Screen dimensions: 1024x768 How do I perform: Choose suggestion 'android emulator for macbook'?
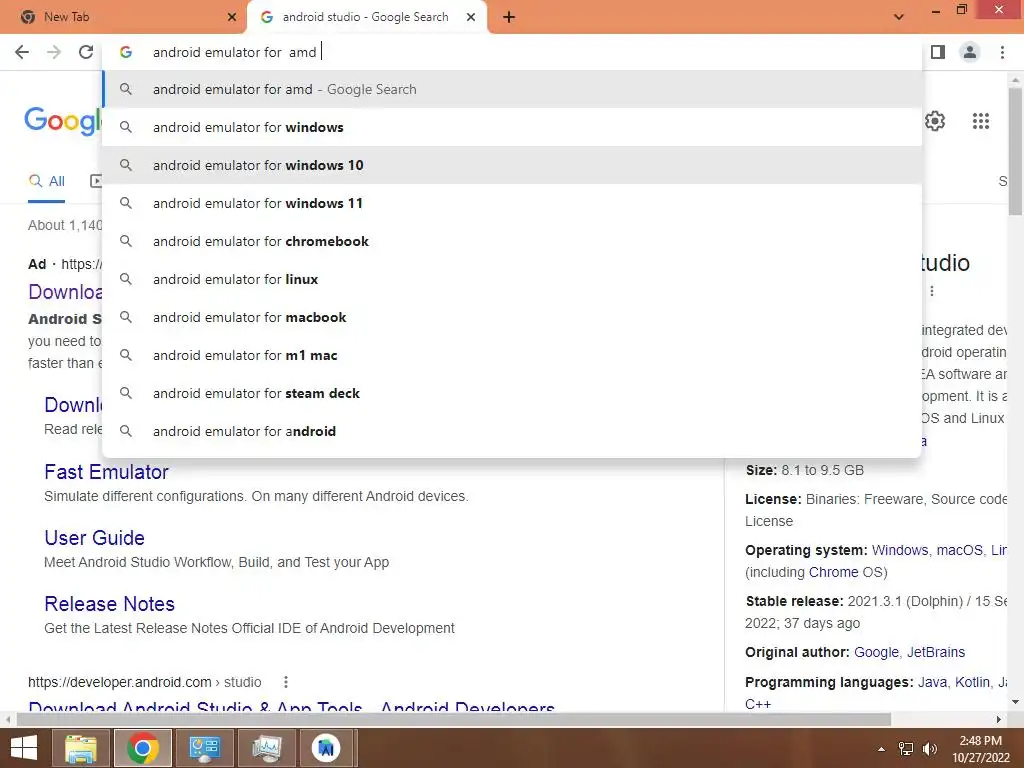pos(513,317)
